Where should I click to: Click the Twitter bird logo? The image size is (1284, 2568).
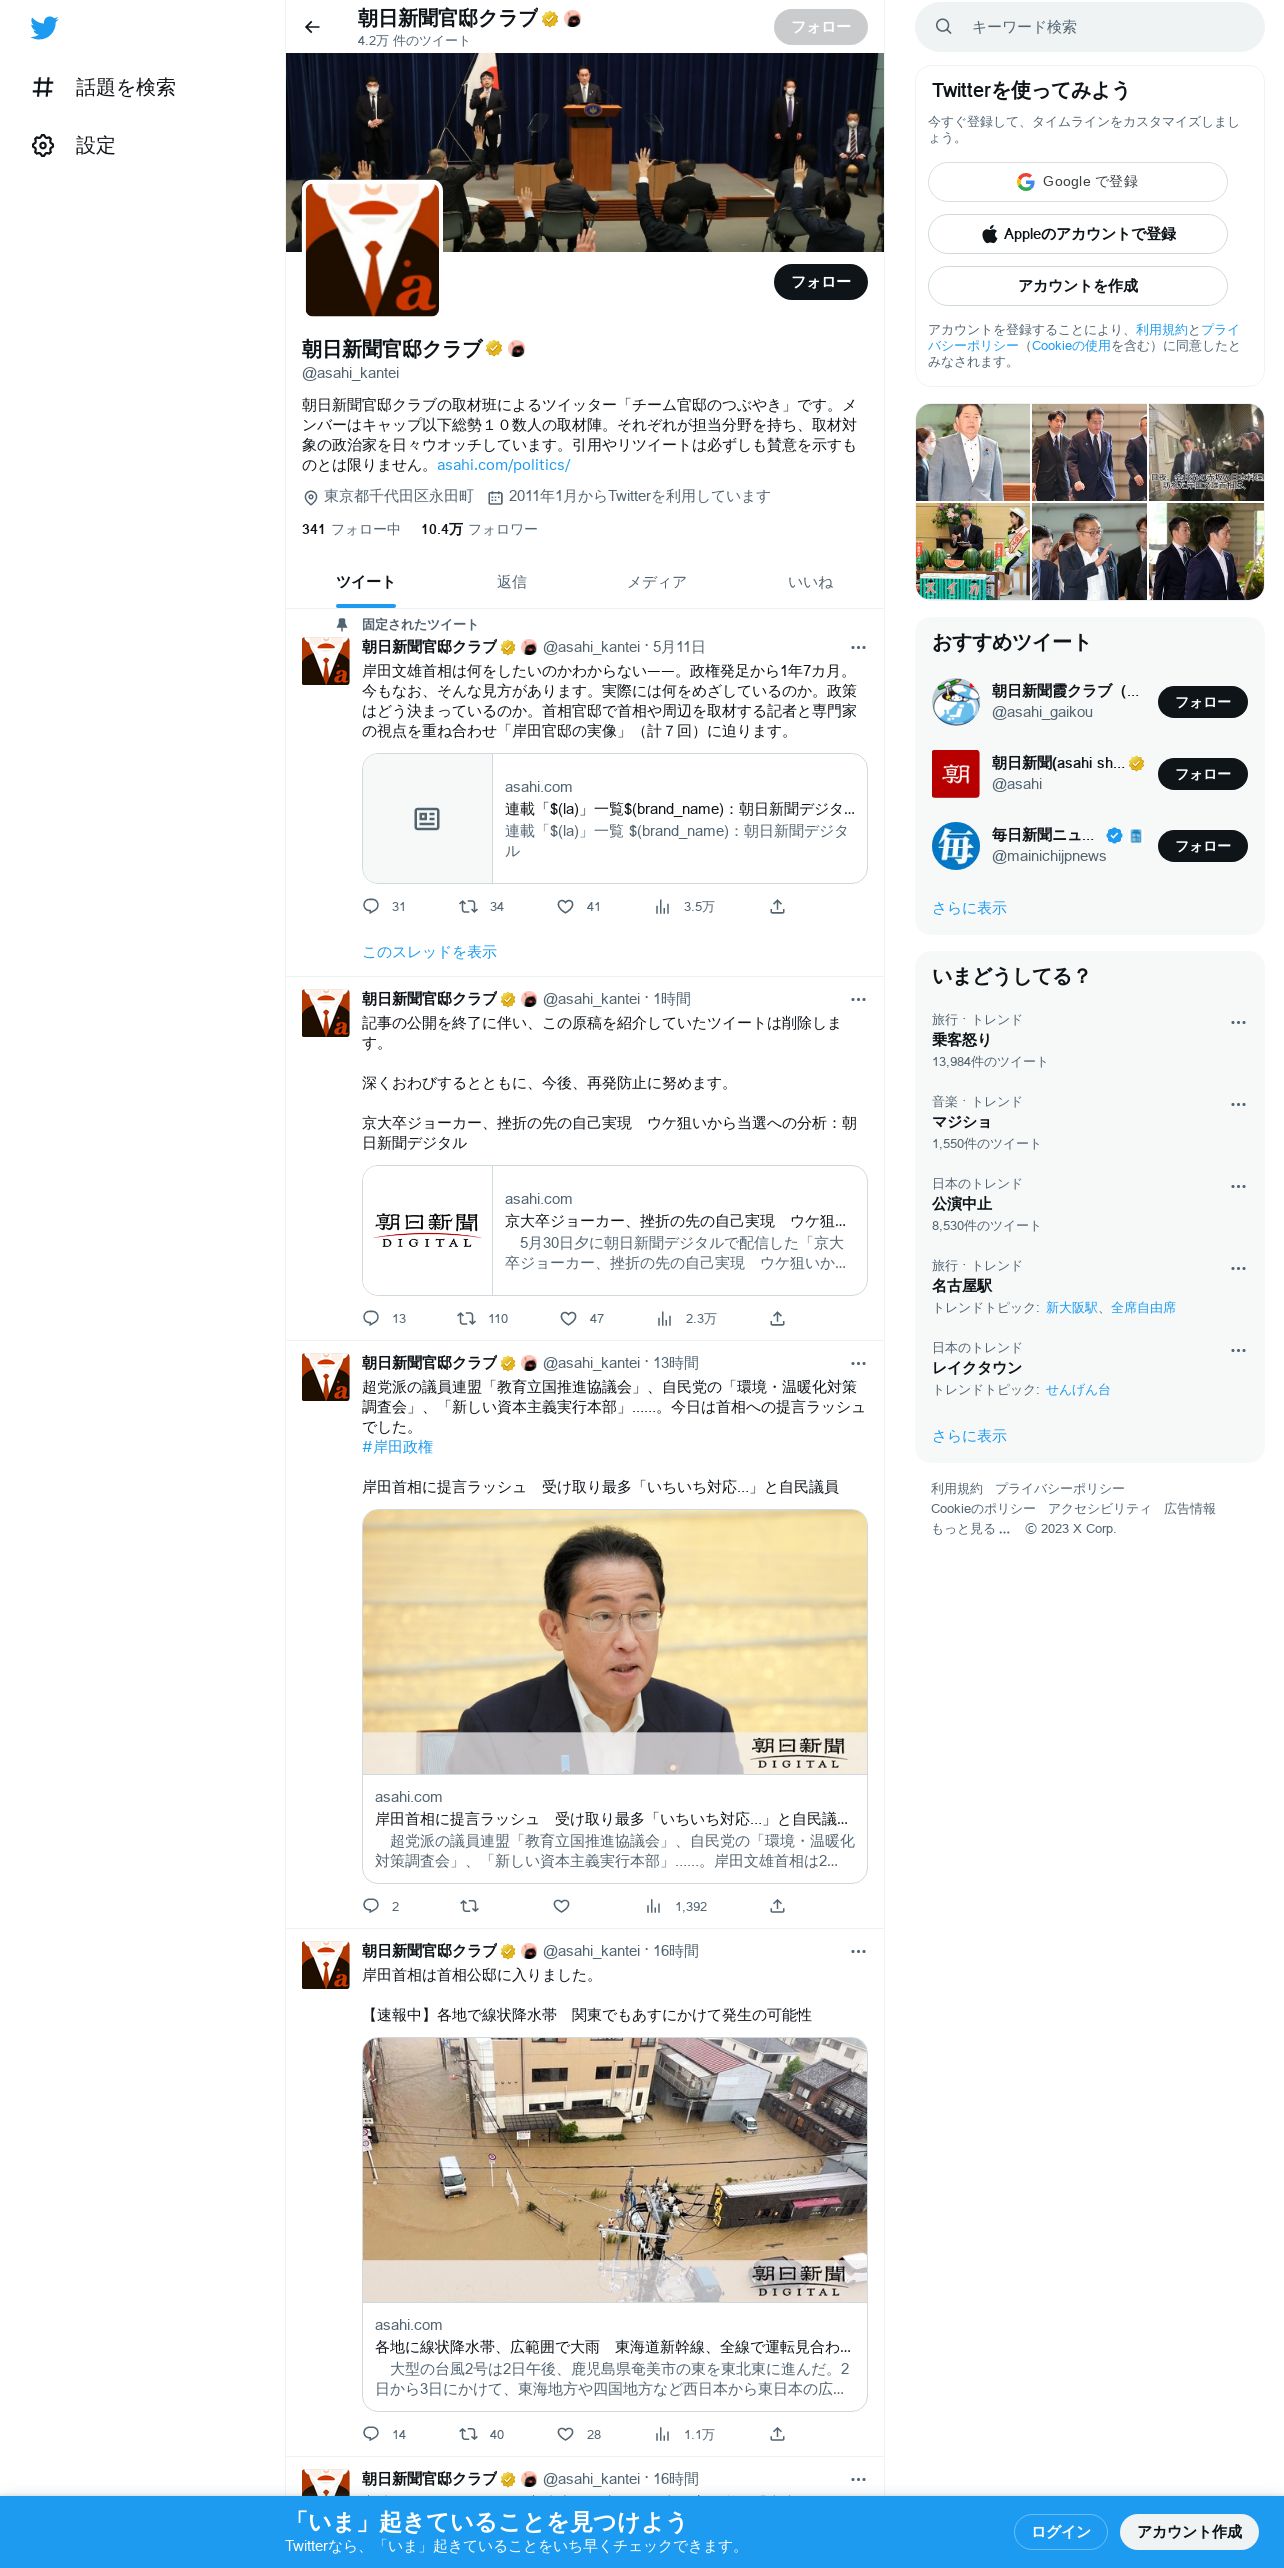coord(44,28)
